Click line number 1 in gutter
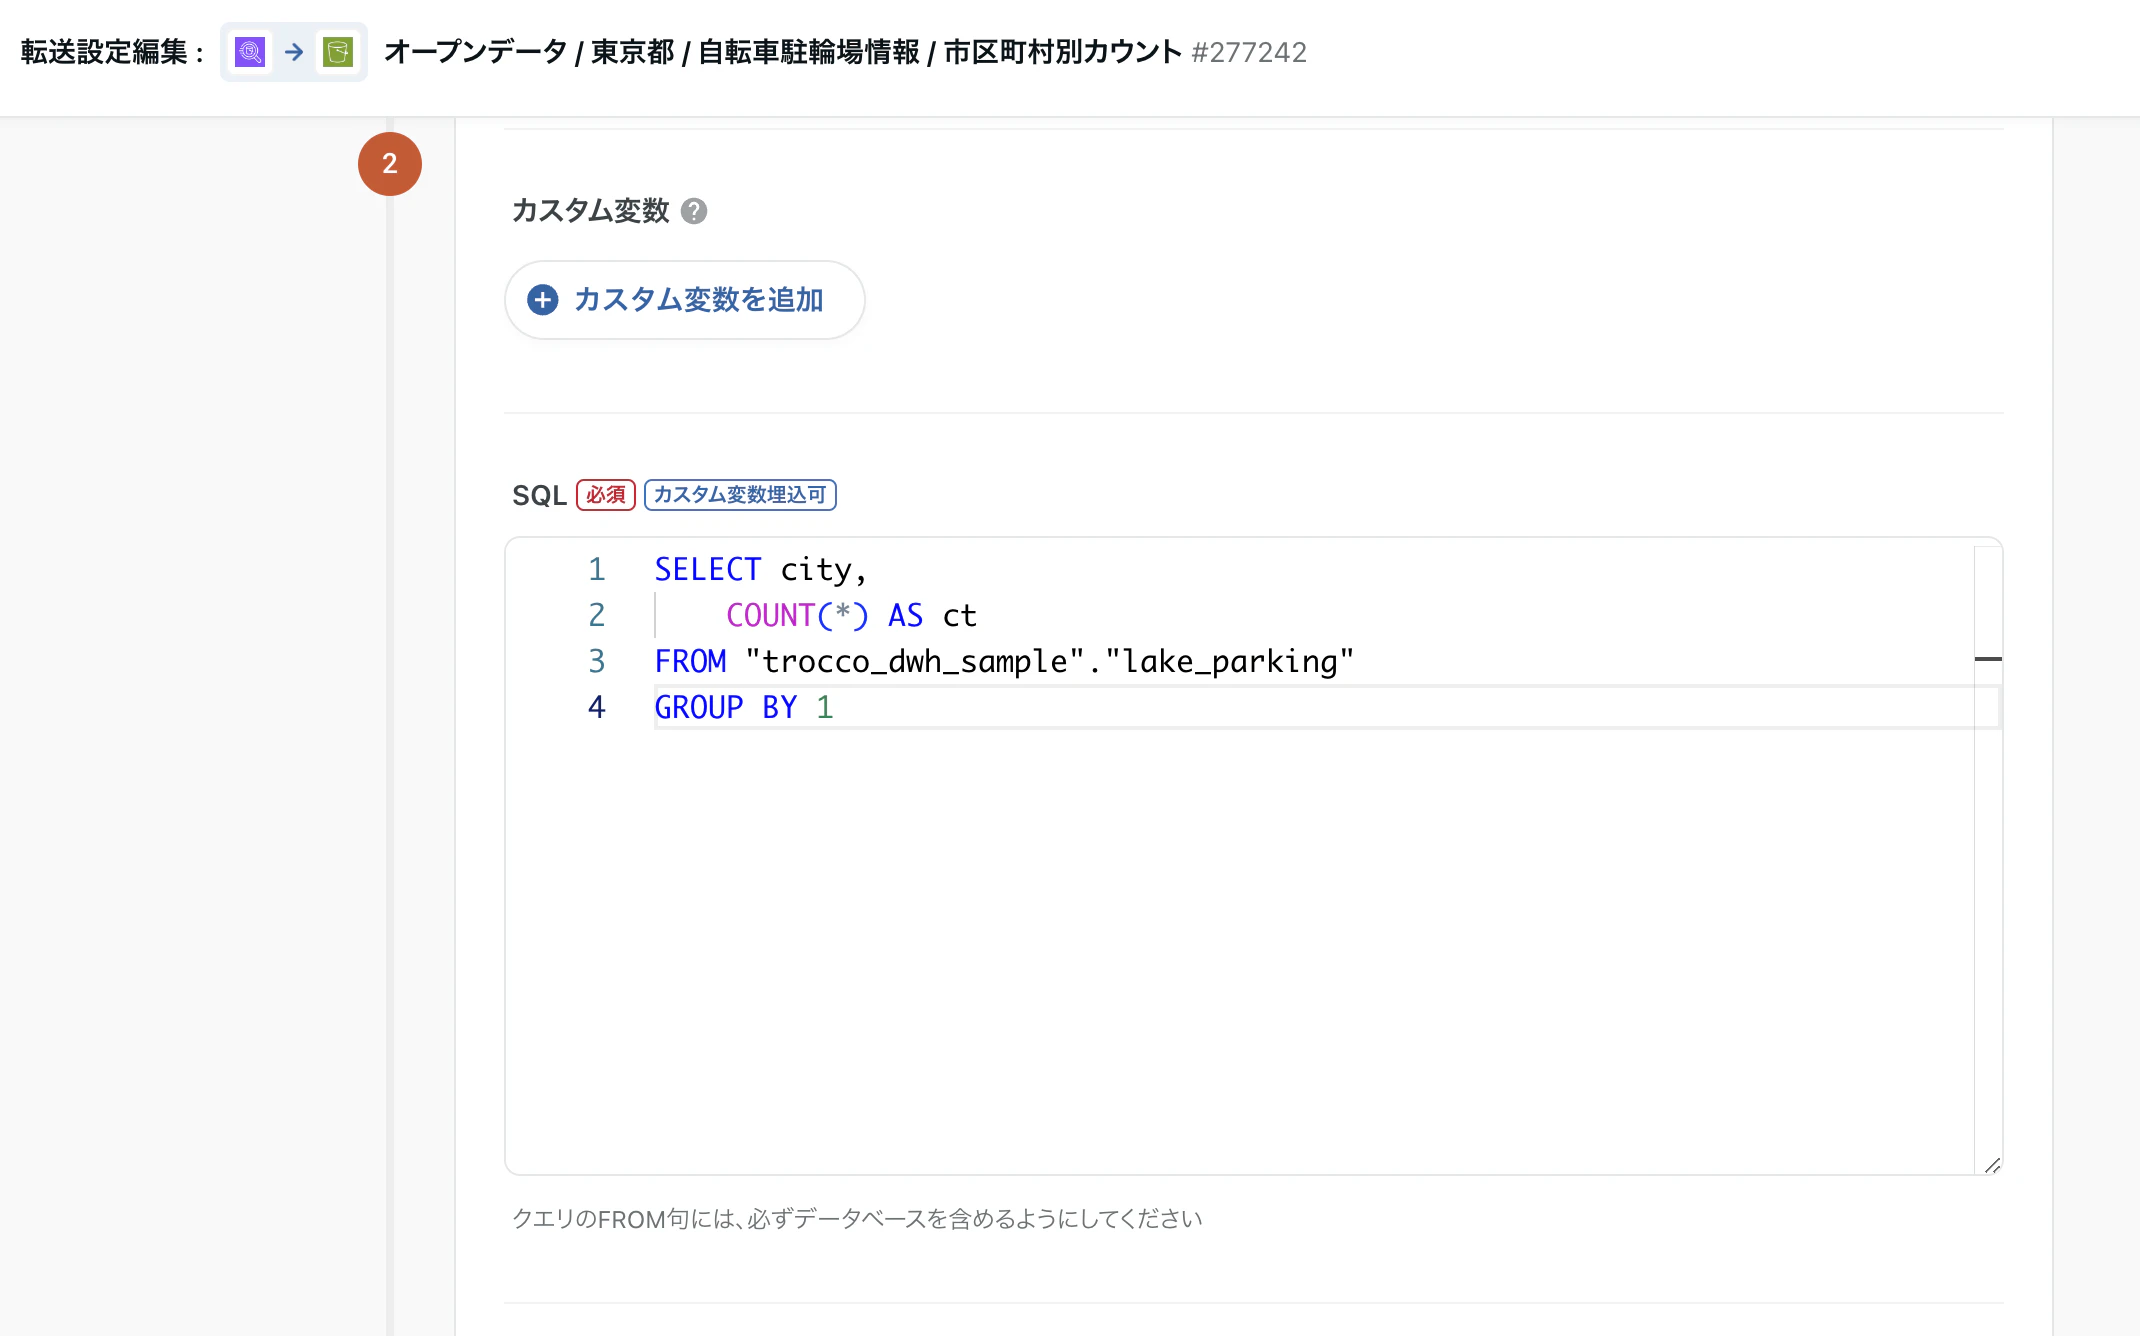 597,569
